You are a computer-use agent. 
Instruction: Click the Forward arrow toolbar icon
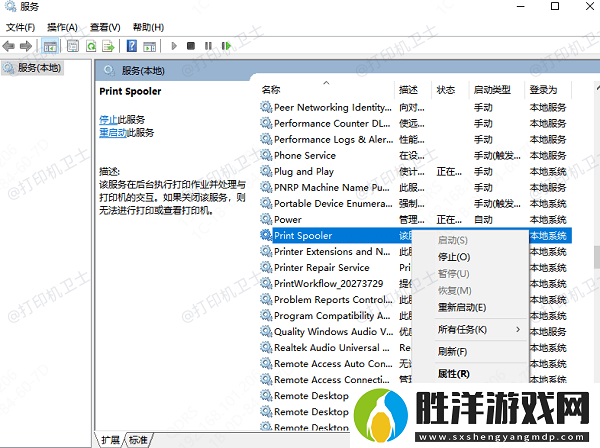pyautogui.click(x=26, y=46)
